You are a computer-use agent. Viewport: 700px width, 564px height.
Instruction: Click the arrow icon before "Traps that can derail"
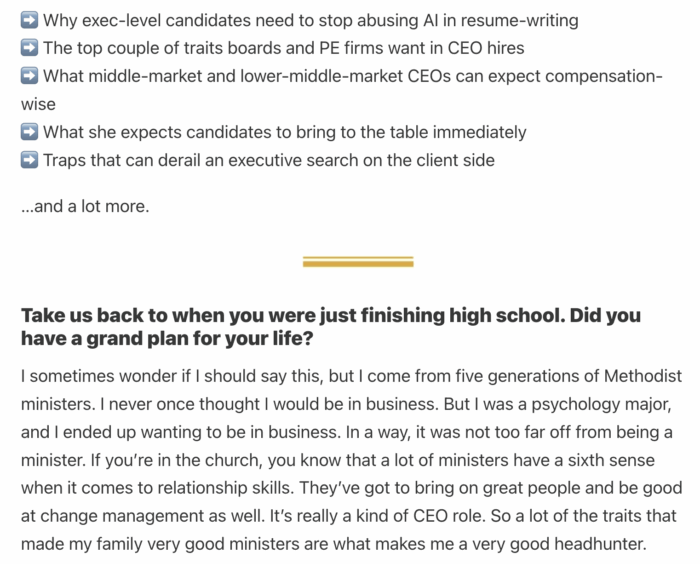(x=29, y=160)
